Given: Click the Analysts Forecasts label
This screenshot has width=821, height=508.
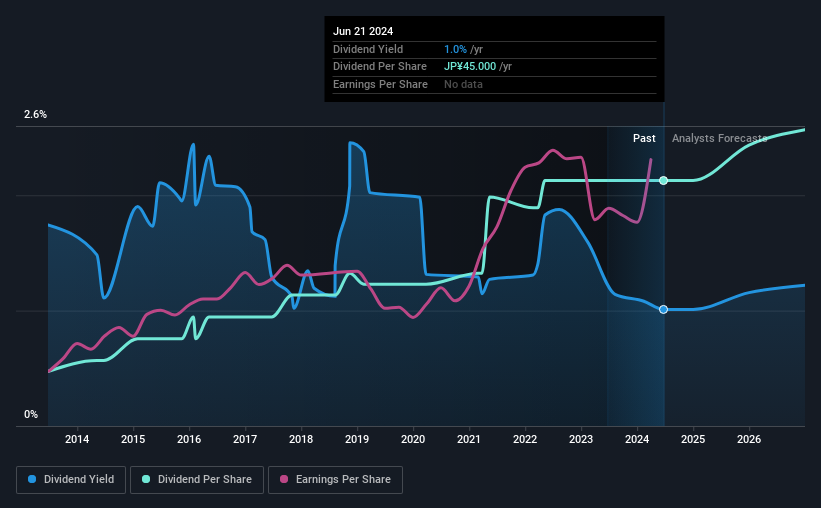Looking at the screenshot, I should (719, 138).
